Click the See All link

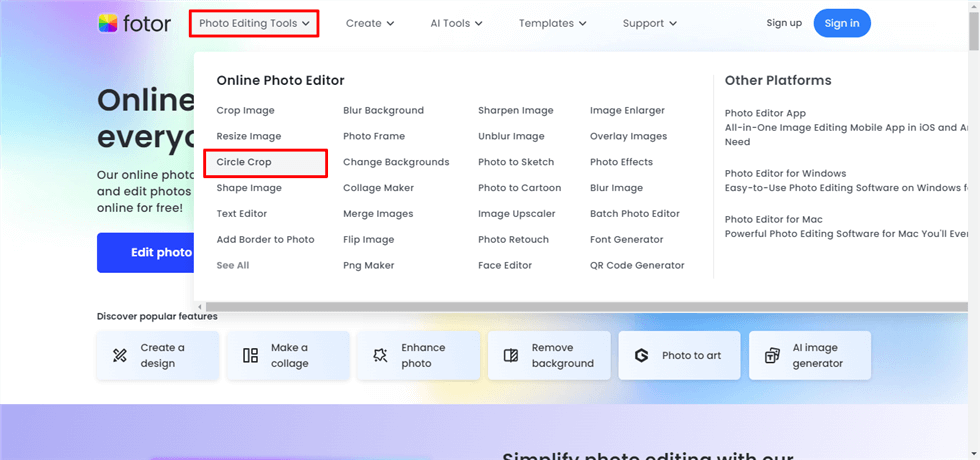[x=232, y=266]
